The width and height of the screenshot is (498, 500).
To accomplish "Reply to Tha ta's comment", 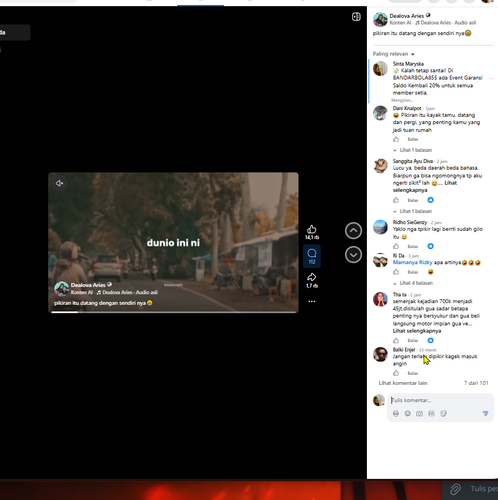I will (x=413, y=341).
